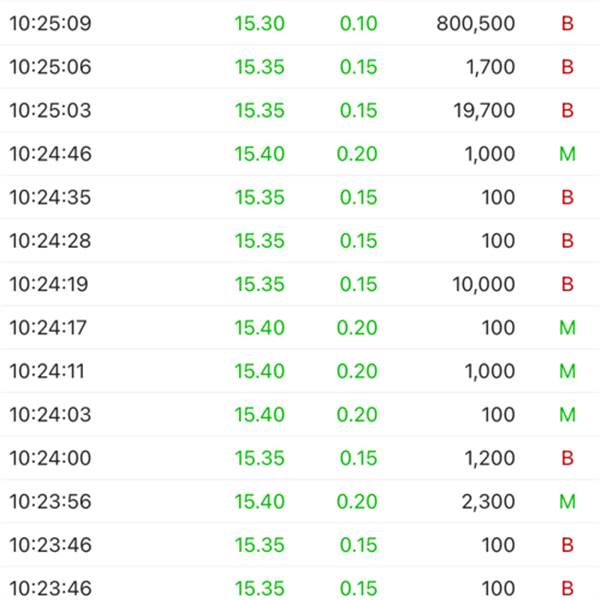Click the 15.40 price at 10:24:46
600x600 pixels.
pos(259,154)
